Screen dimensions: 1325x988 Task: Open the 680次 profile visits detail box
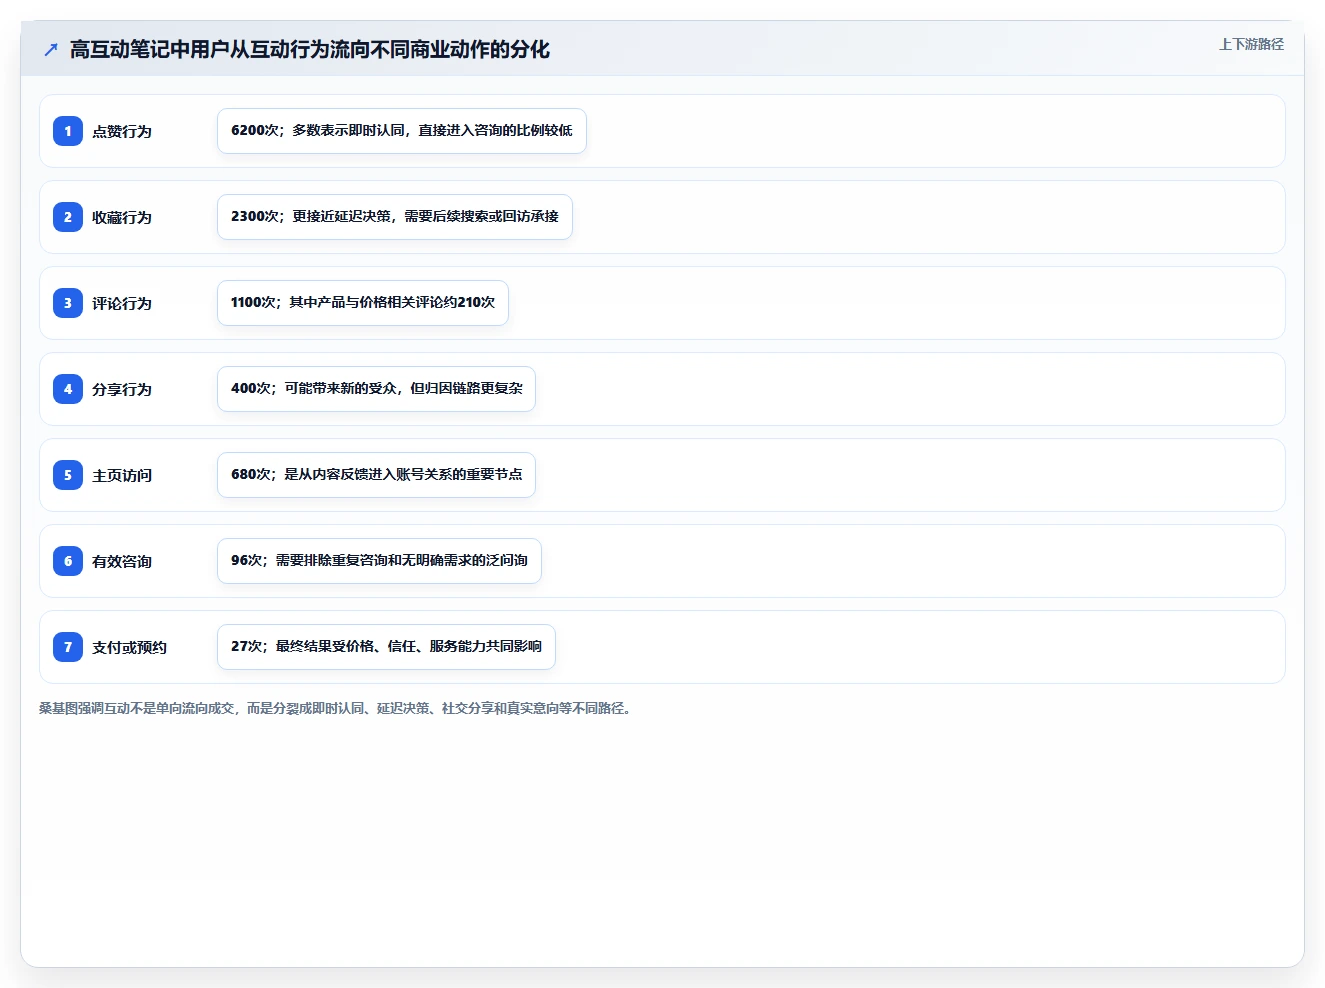point(376,475)
